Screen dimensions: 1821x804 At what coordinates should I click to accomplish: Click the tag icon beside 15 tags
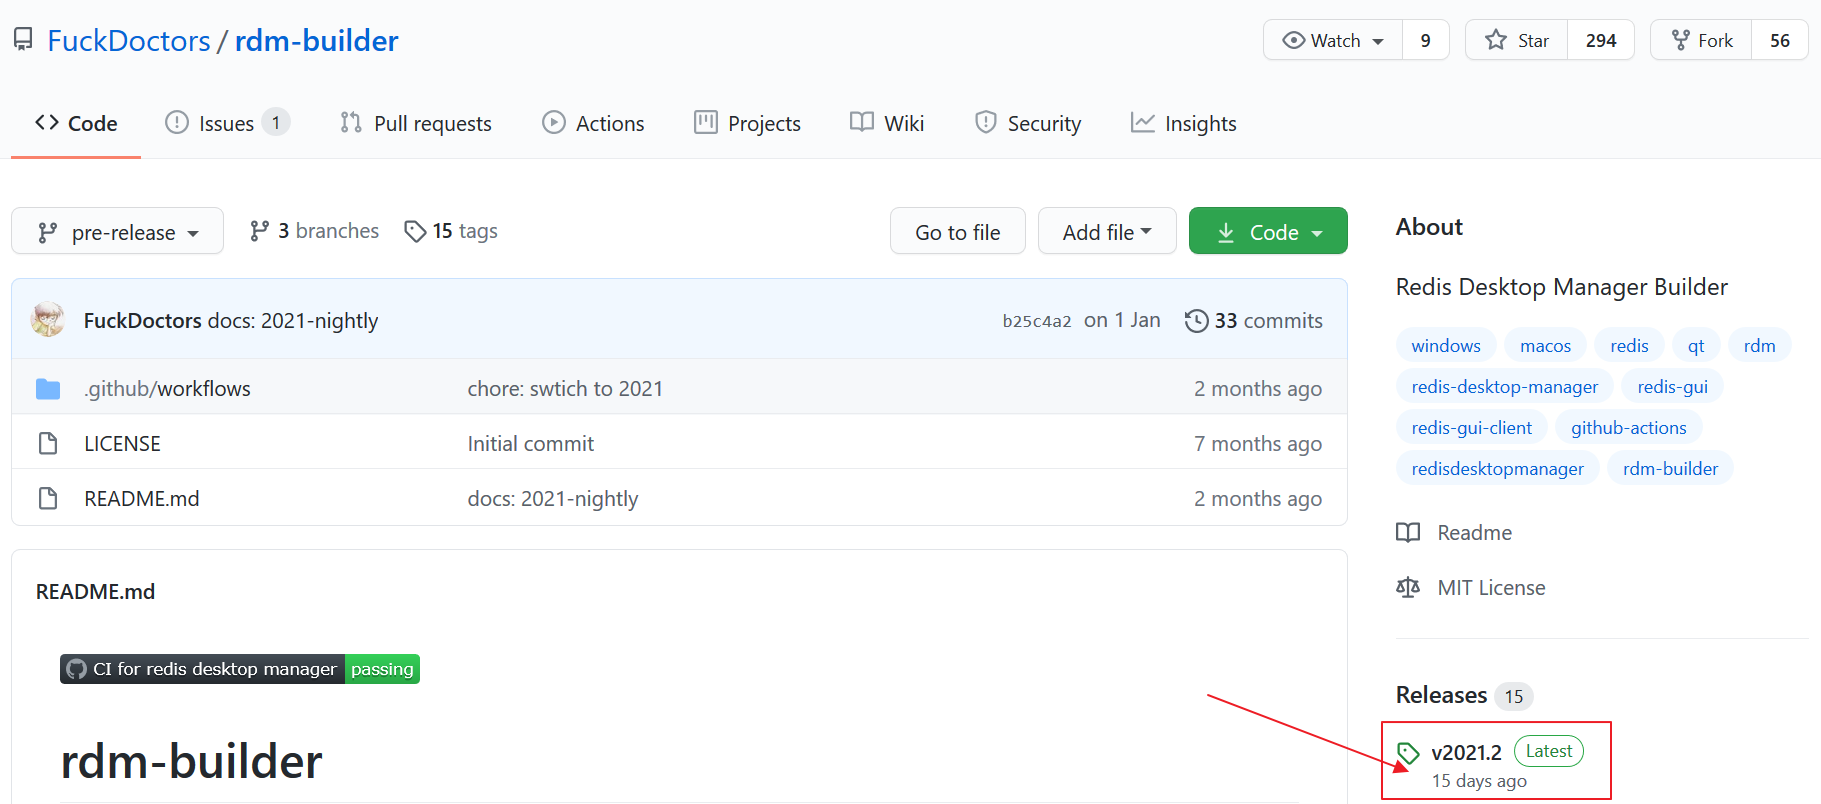click(415, 232)
